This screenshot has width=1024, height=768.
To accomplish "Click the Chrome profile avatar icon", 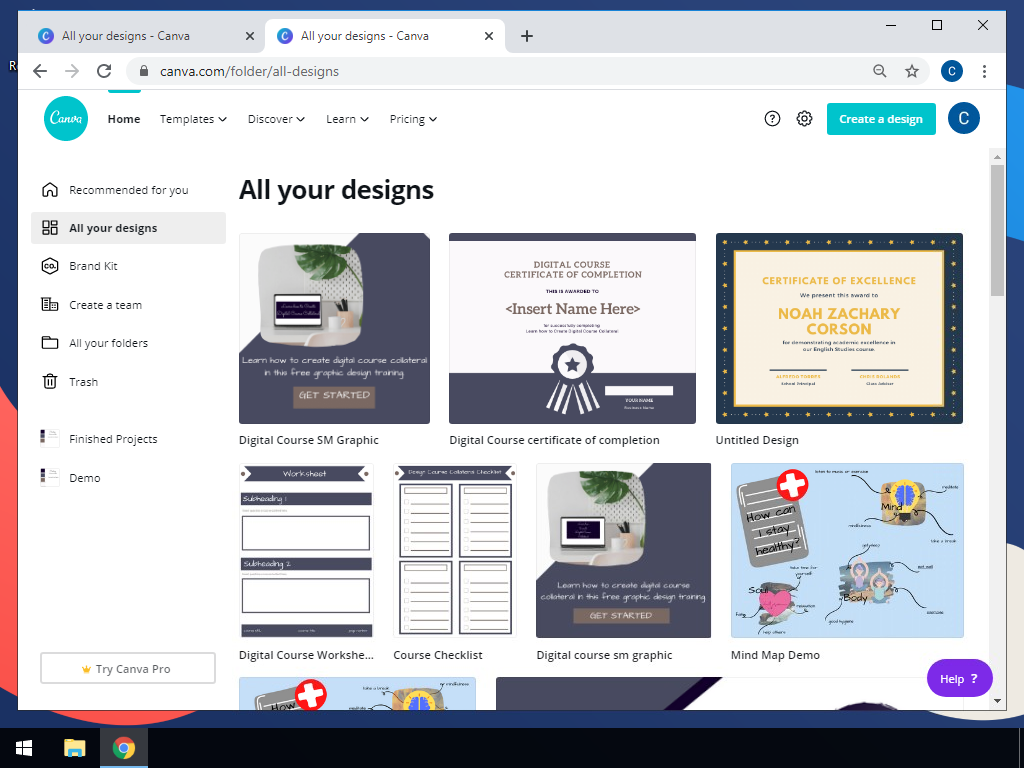I will [x=952, y=71].
